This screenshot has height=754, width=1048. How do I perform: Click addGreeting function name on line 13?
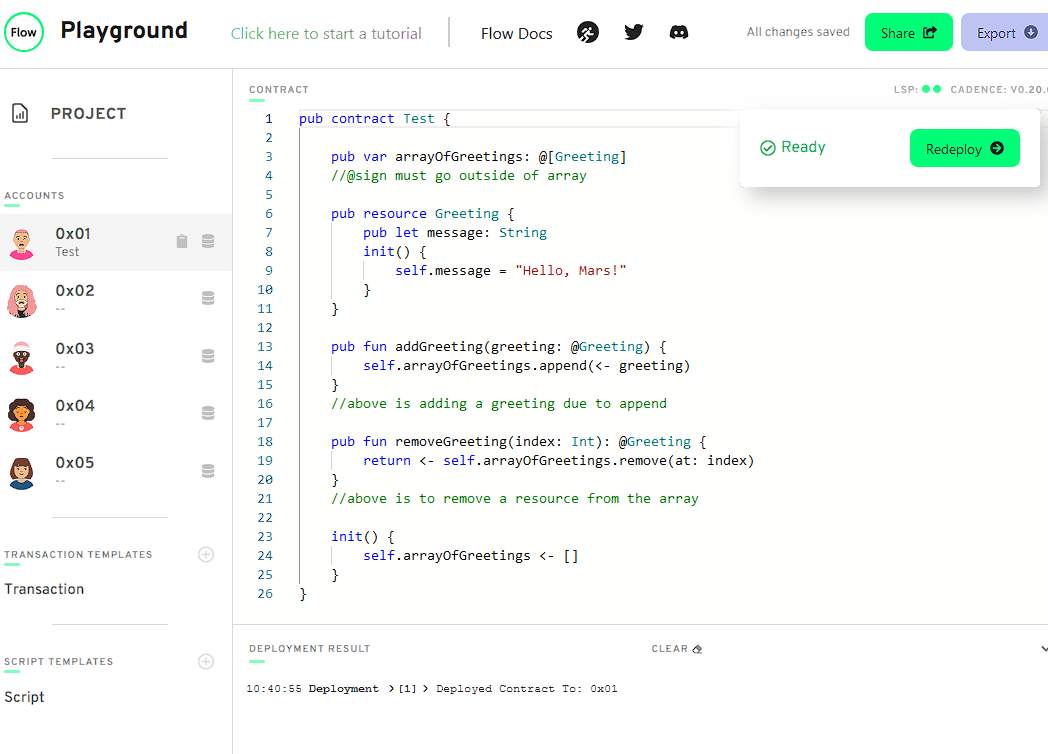click(438, 346)
